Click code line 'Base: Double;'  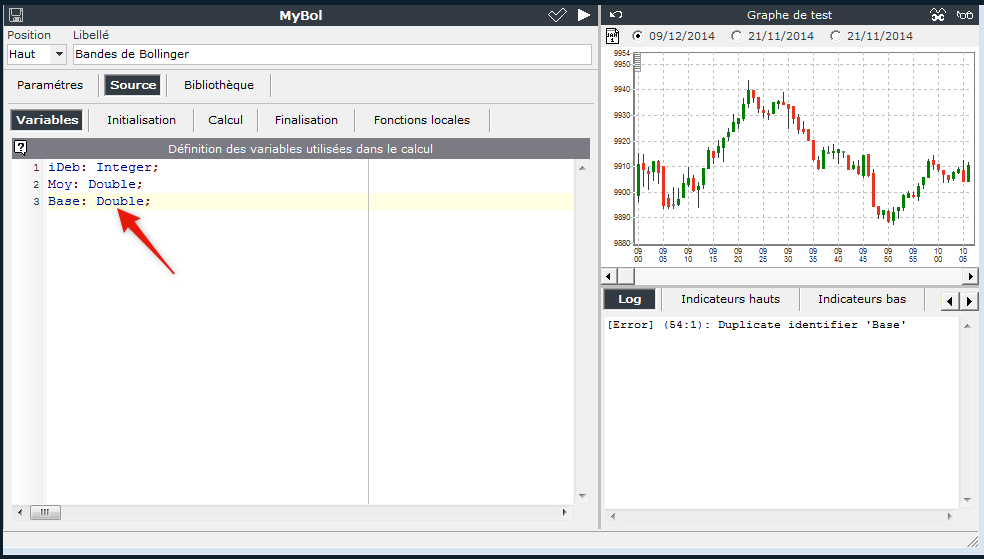pos(99,201)
